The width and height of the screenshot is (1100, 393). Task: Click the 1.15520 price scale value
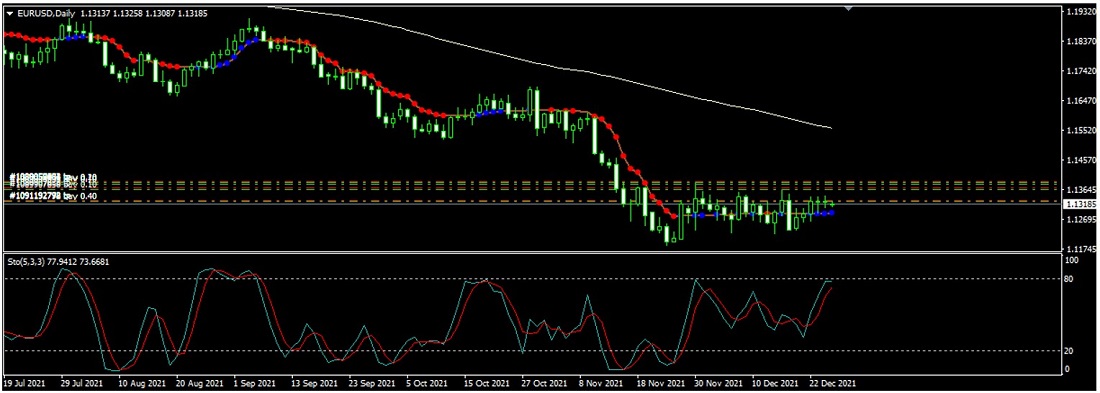[1081, 131]
